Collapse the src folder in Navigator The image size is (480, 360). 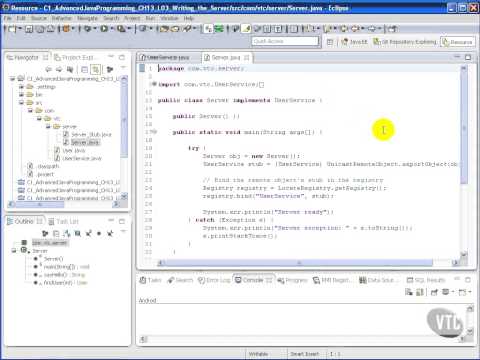(x=21, y=102)
